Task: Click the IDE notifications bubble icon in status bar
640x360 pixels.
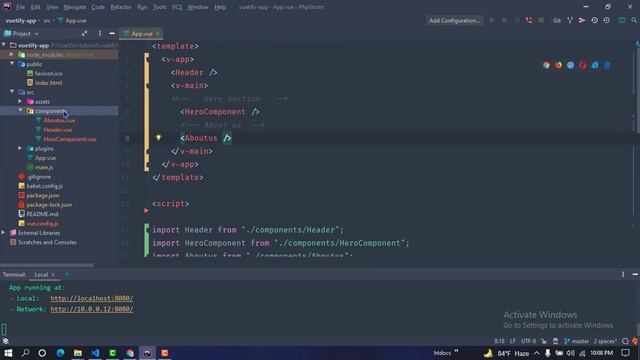Action: (x=625, y=341)
